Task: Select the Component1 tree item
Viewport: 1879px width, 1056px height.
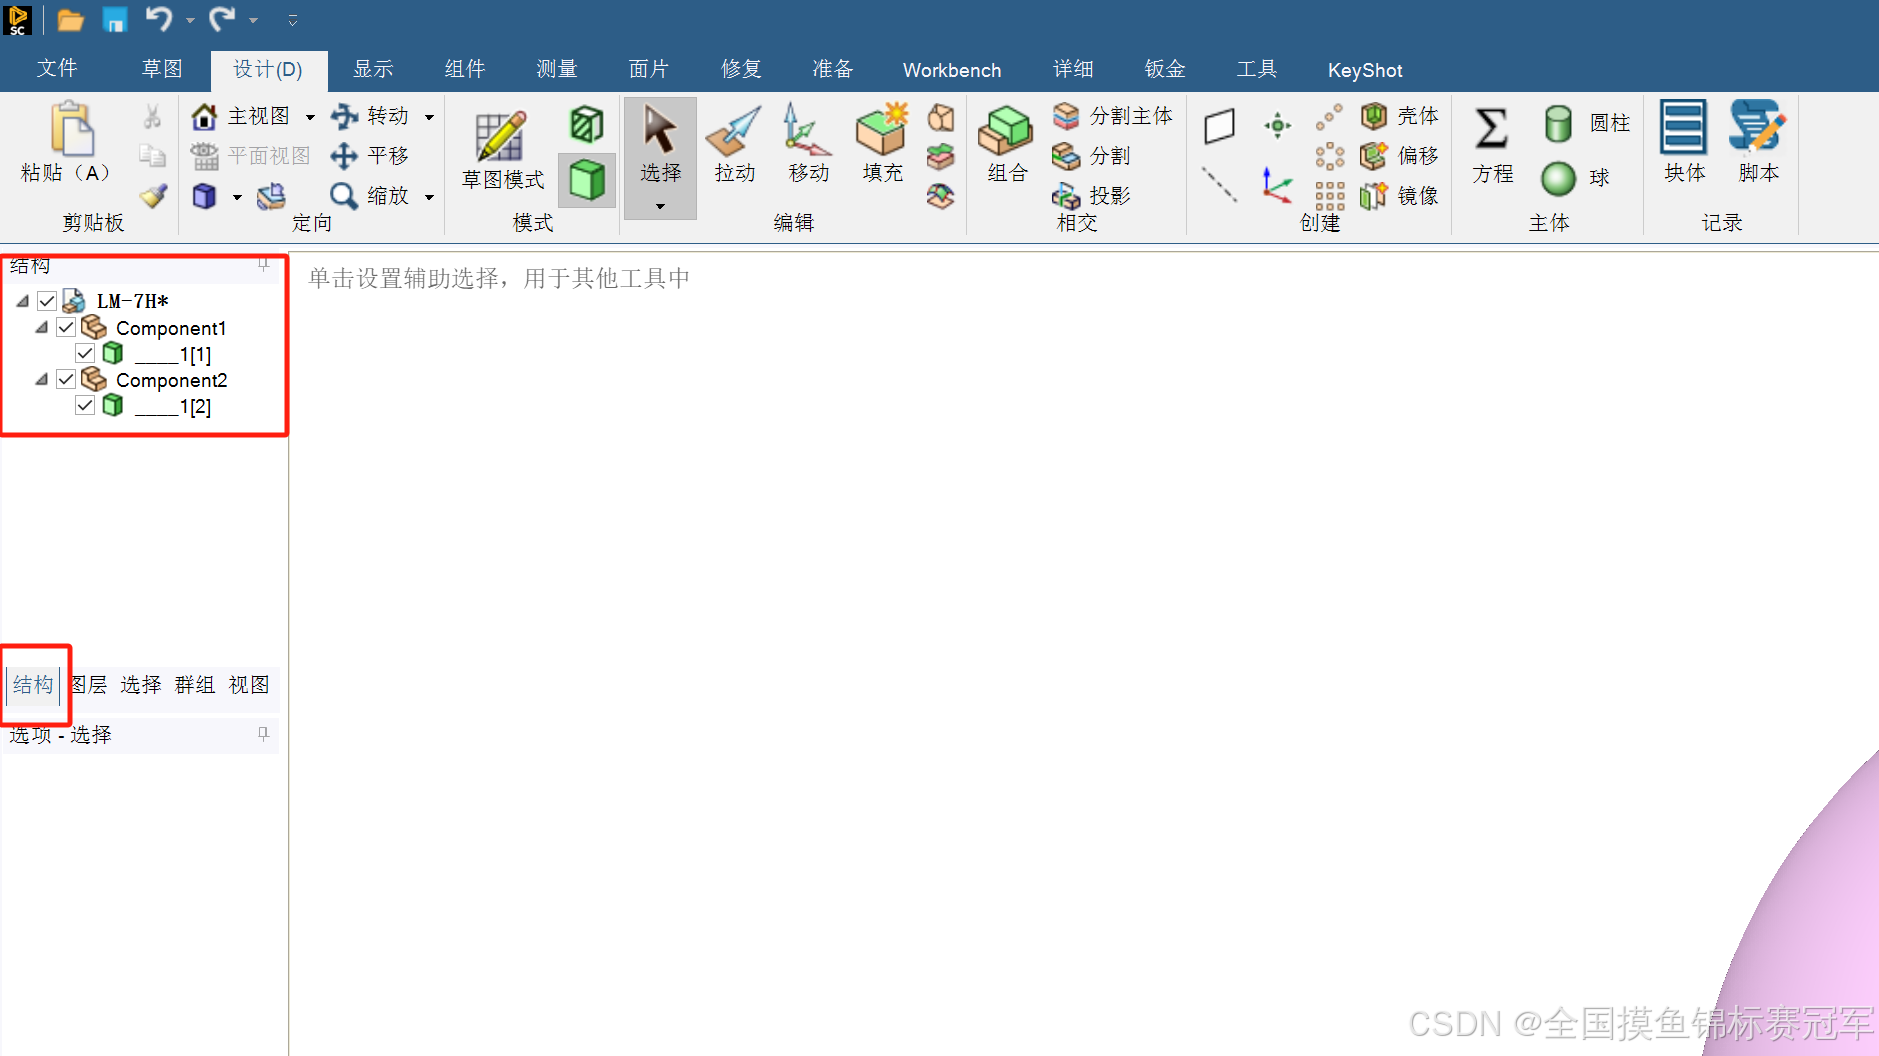Action: point(171,328)
